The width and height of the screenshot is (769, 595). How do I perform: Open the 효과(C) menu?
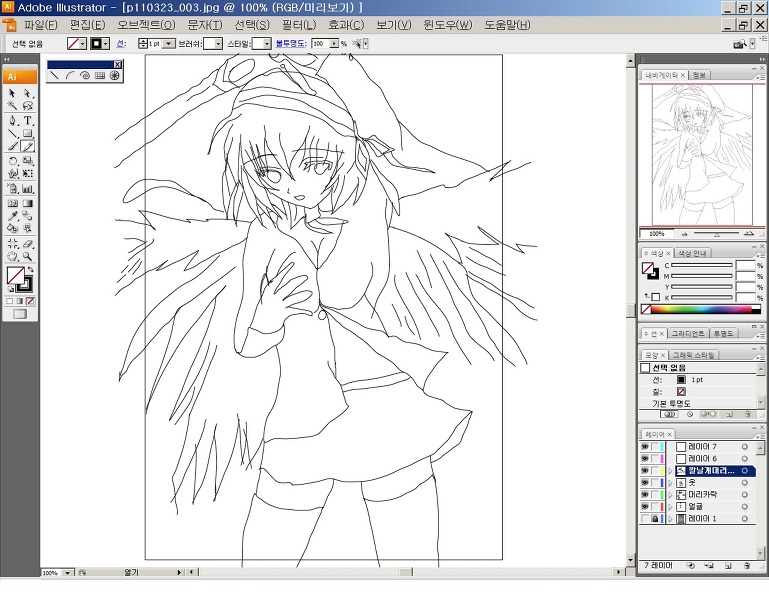pyautogui.click(x=346, y=25)
